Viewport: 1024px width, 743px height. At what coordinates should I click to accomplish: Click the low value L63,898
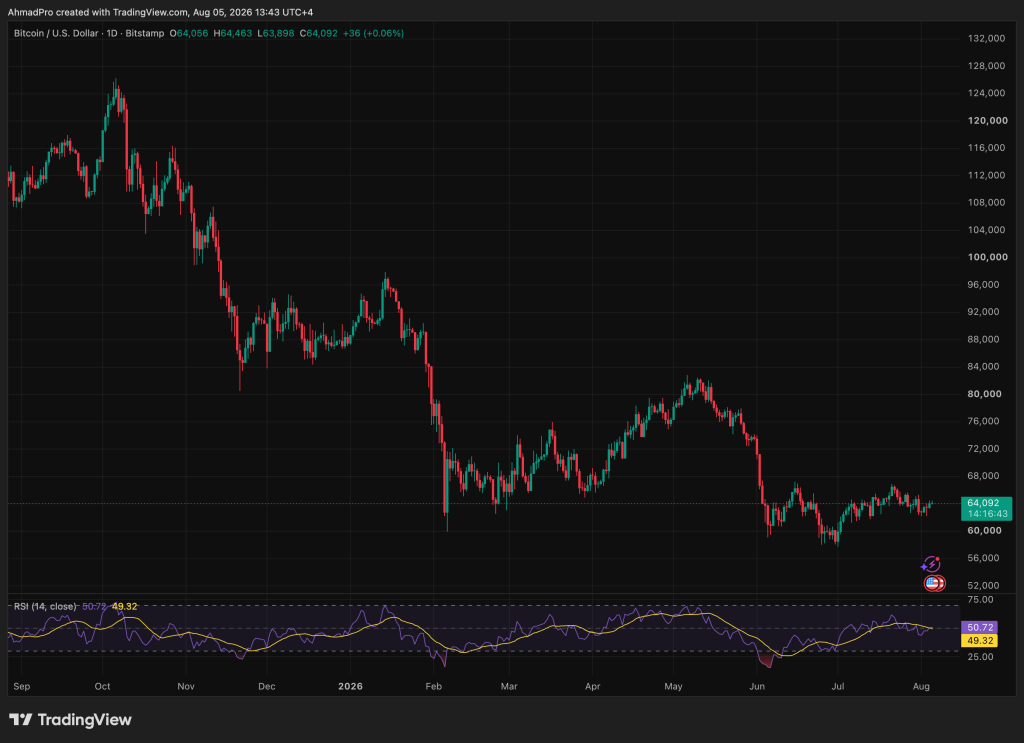pos(276,33)
